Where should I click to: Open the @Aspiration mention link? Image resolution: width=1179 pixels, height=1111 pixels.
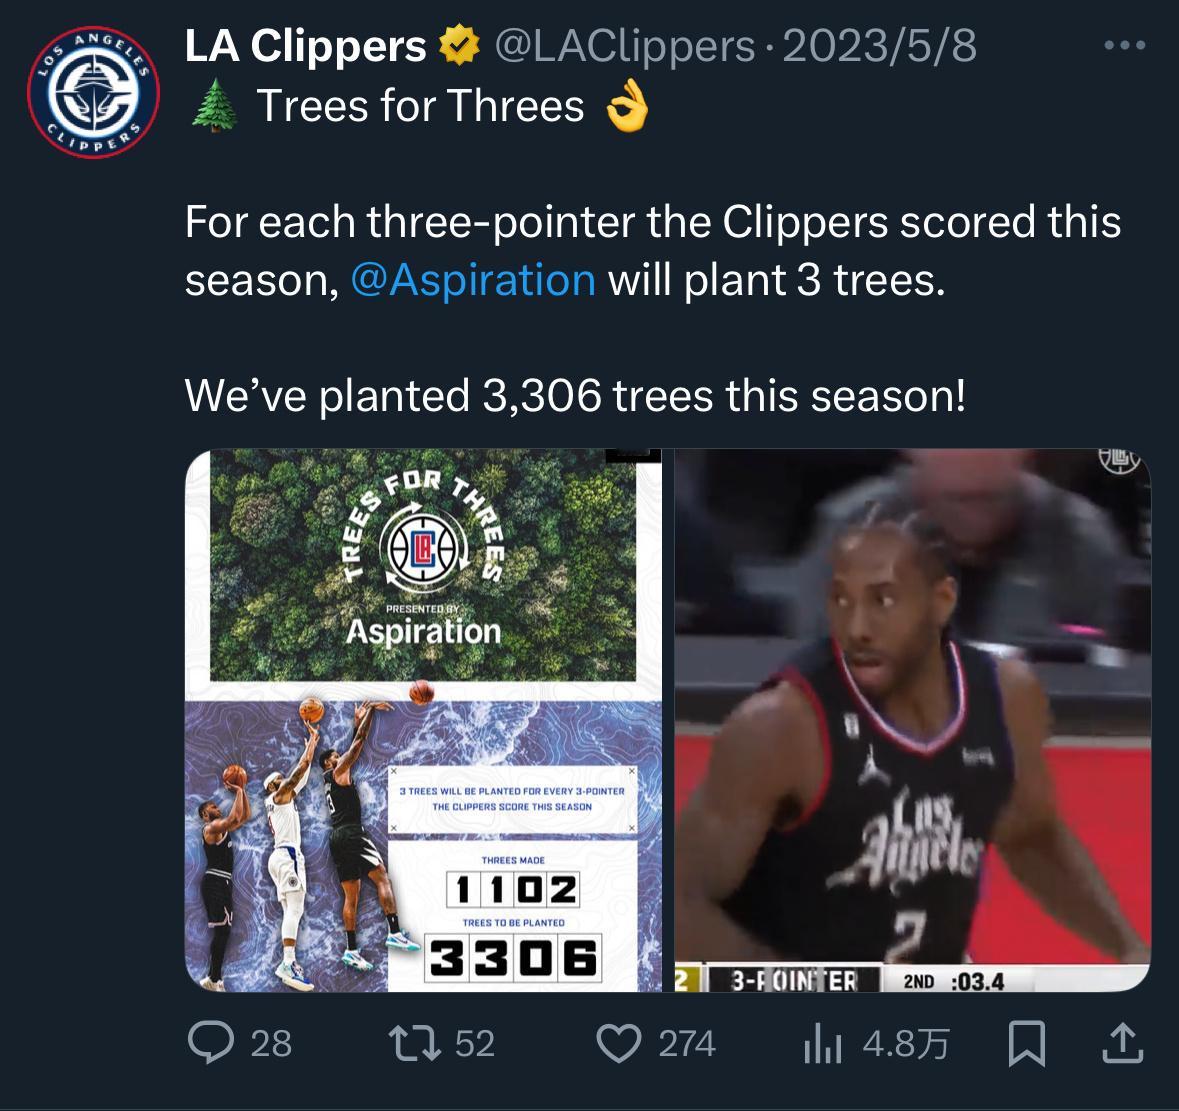point(473,280)
